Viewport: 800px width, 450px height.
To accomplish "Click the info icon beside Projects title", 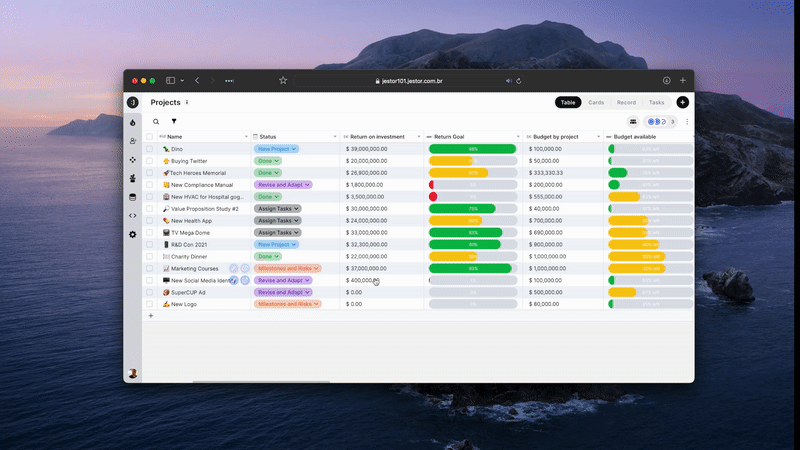I will (x=187, y=103).
